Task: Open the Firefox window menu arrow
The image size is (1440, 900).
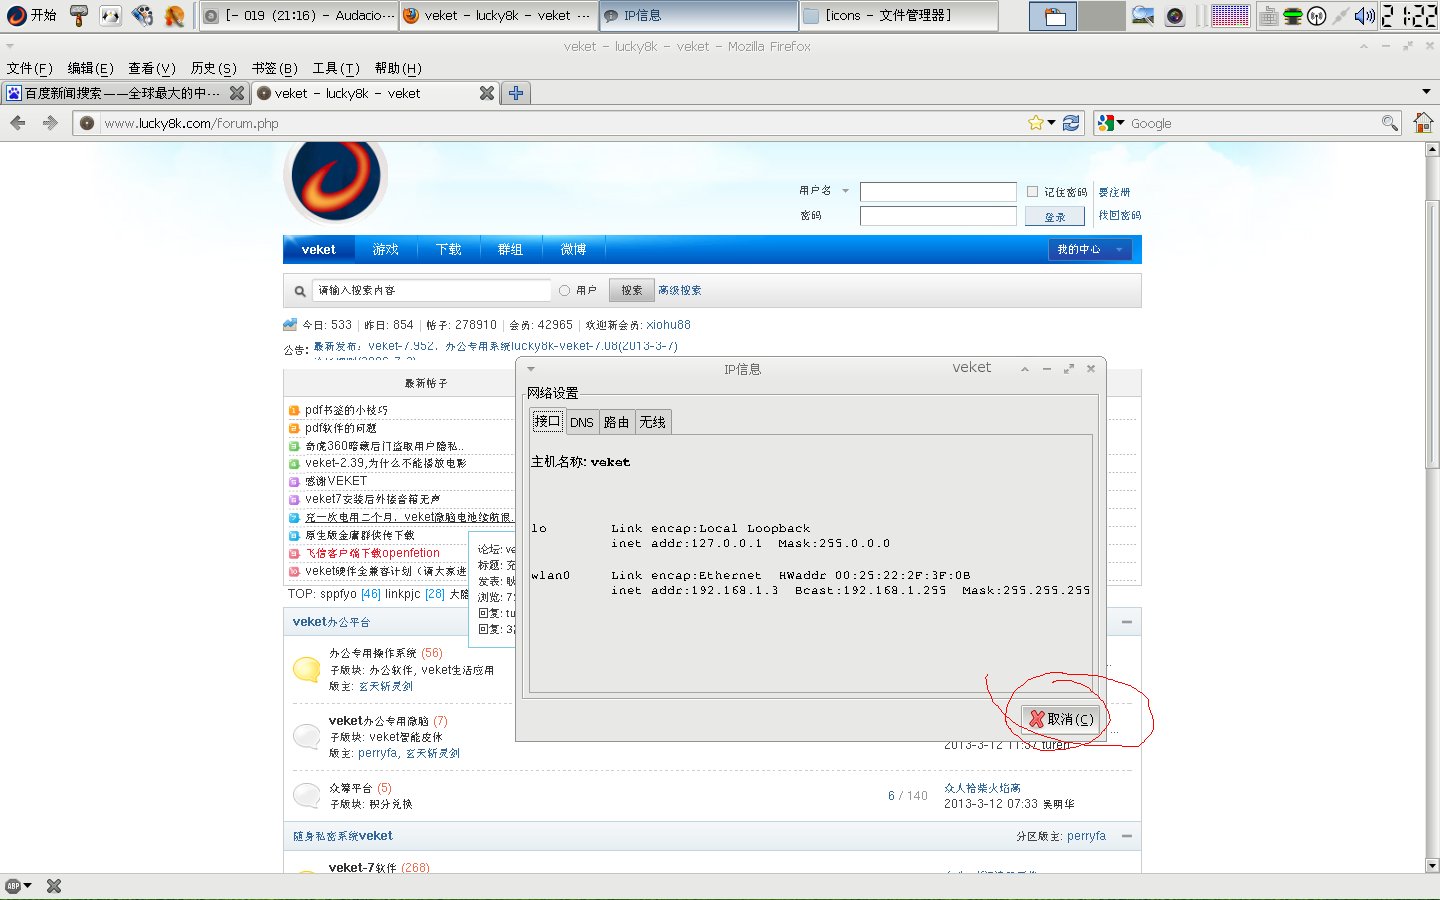Action: pos(10,46)
